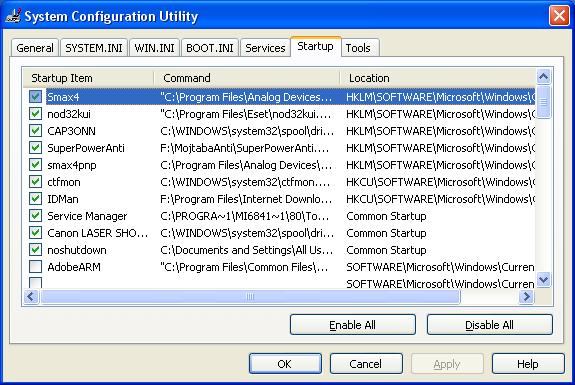Select the IDMan item name
The image size is (575, 385).
pos(63,199)
